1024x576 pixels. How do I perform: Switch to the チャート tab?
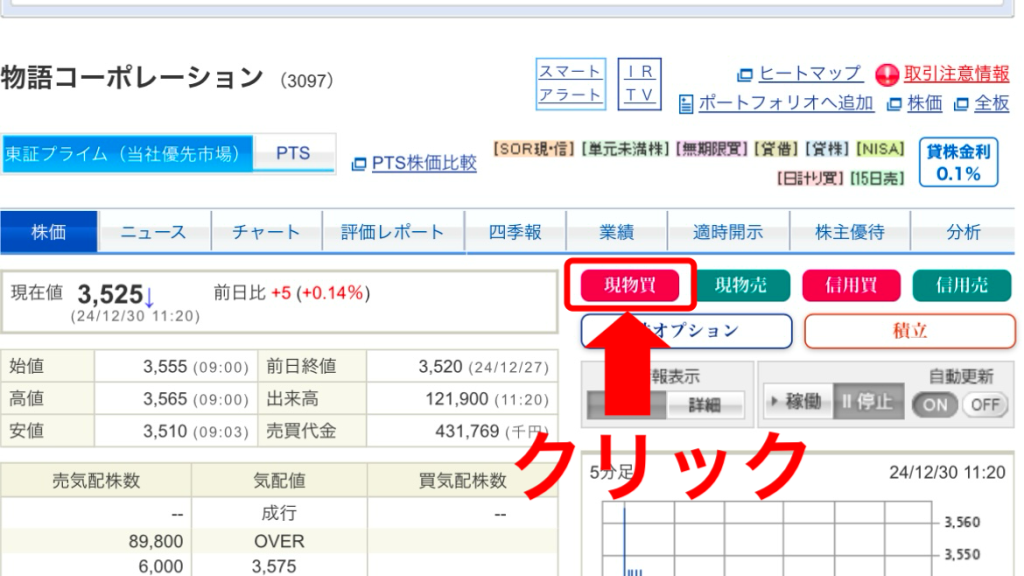click(266, 232)
